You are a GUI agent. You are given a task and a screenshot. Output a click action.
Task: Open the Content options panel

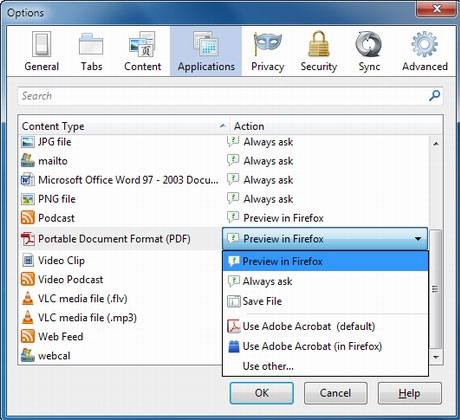pos(142,52)
